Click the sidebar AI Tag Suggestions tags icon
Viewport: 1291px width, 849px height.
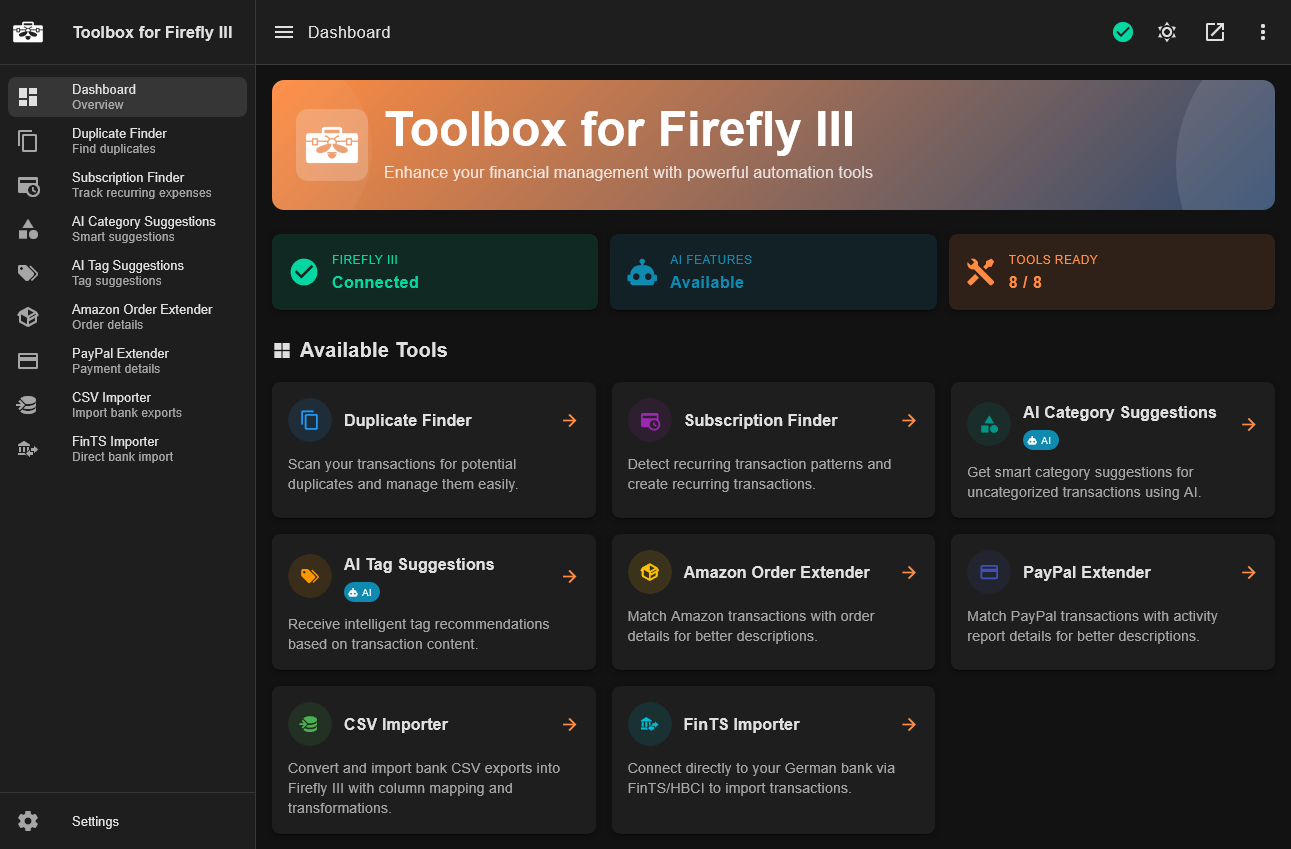click(x=28, y=273)
